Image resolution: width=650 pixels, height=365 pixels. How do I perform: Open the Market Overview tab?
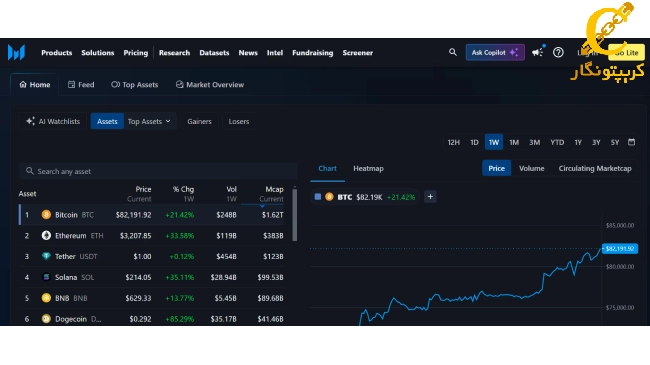(x=210, y=85)
